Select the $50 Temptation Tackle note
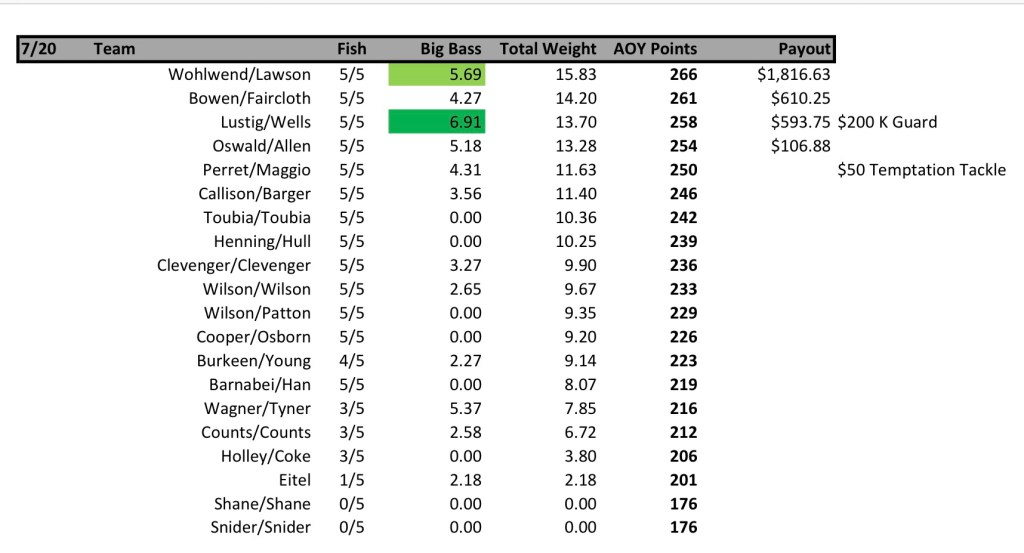This screenshot has width=1024, height=553. (921, 170)
